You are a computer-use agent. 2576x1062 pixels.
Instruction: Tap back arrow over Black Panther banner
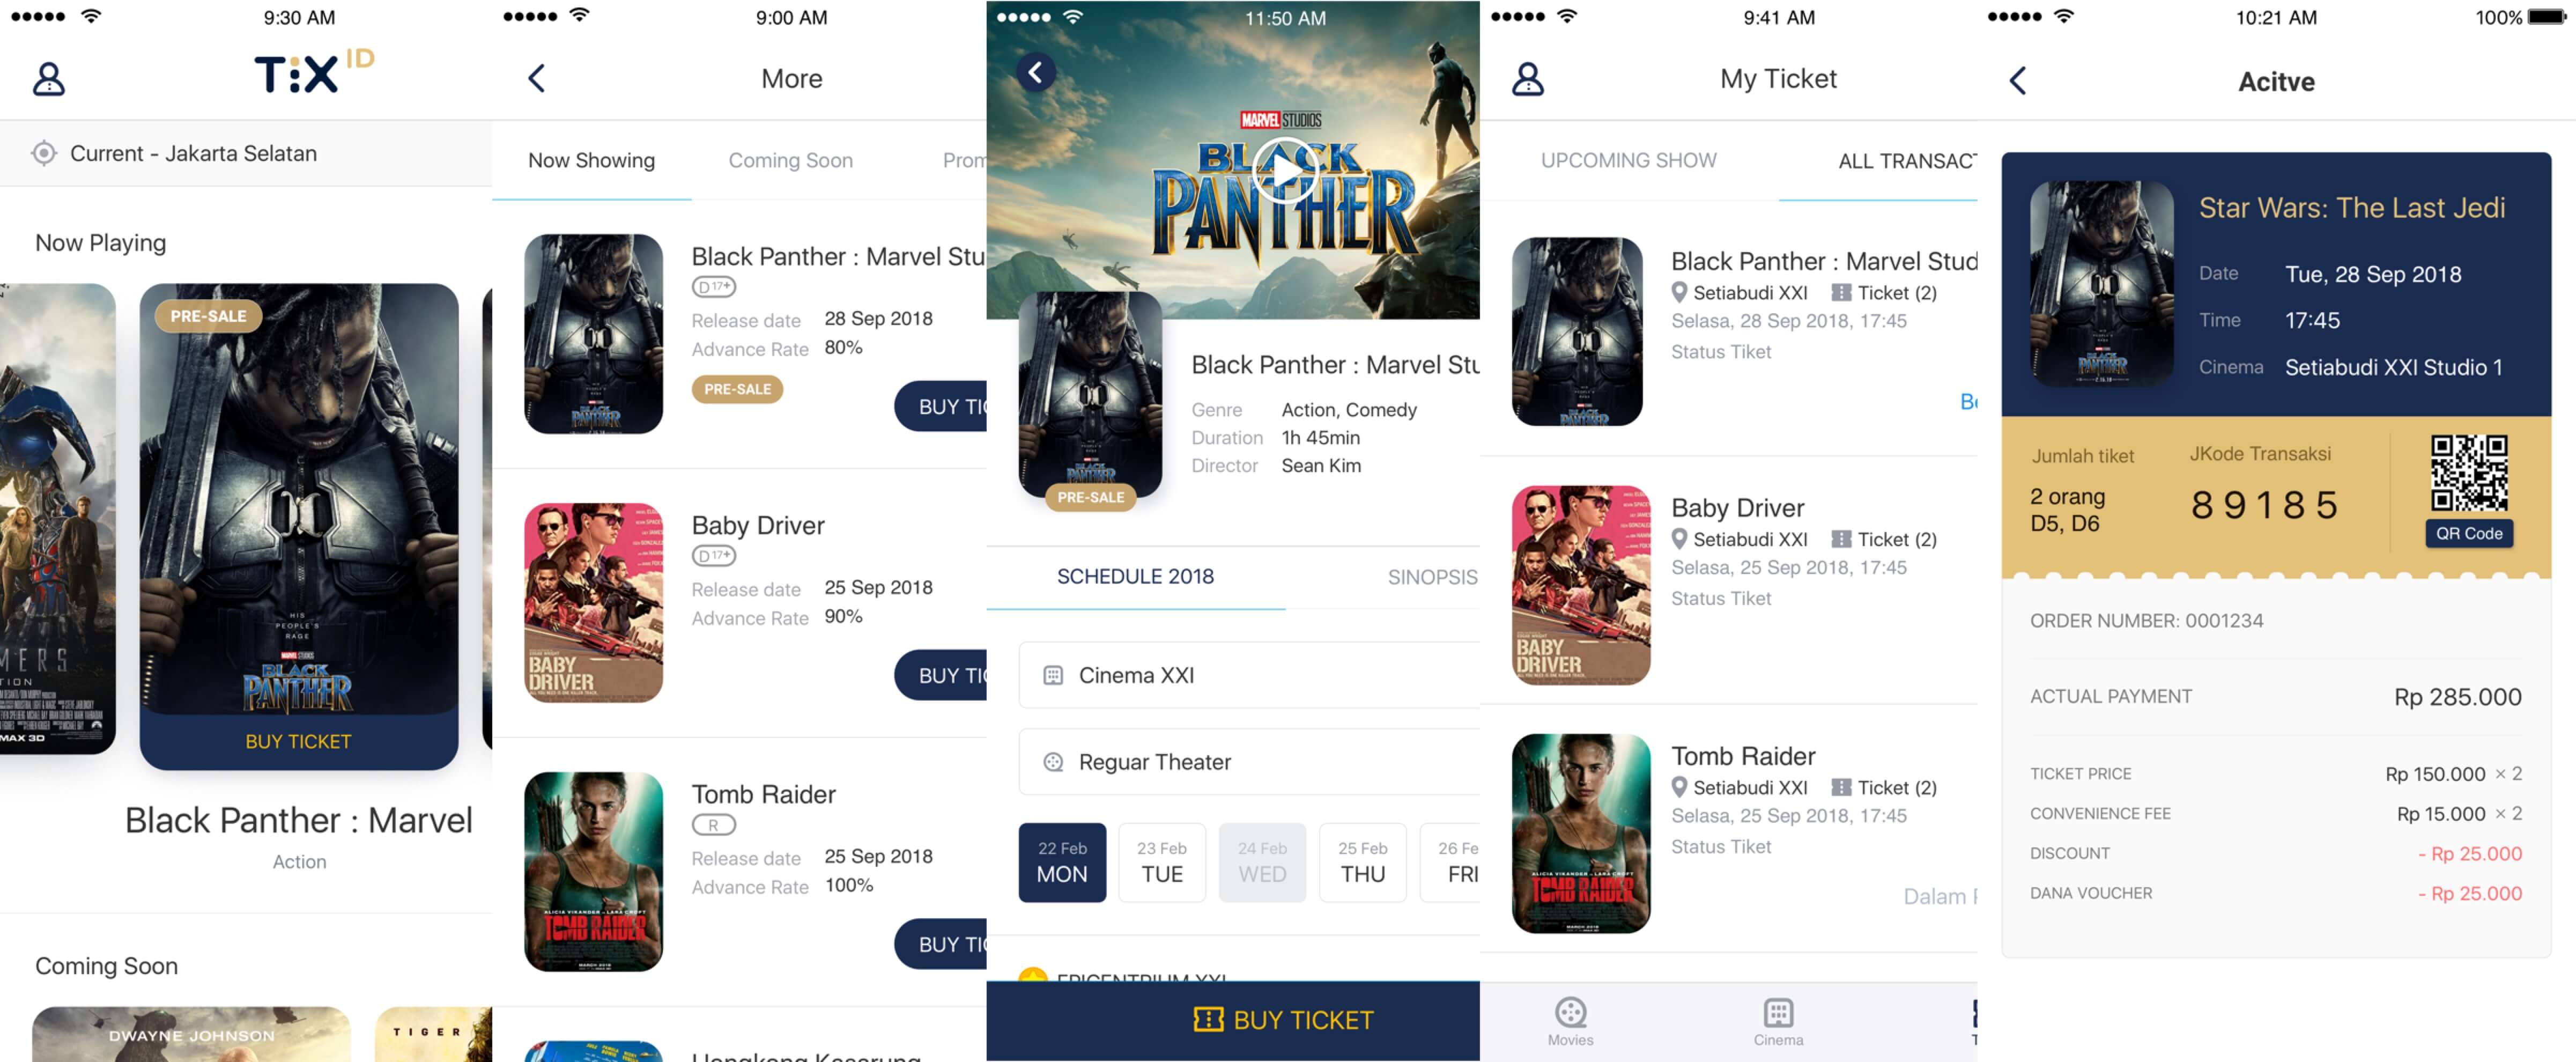pos(1036,72)
